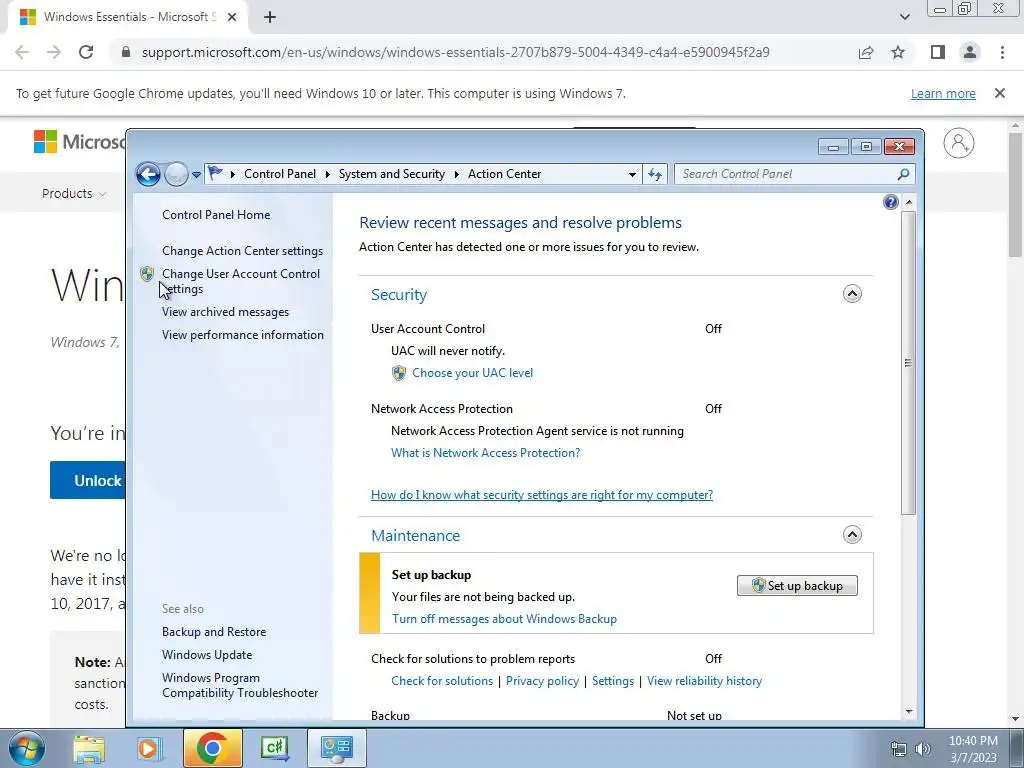The height and width of the screenshot is (768, 1024).
Task: Refresh the Control Panel address bar
Action: tap(655, 174)
